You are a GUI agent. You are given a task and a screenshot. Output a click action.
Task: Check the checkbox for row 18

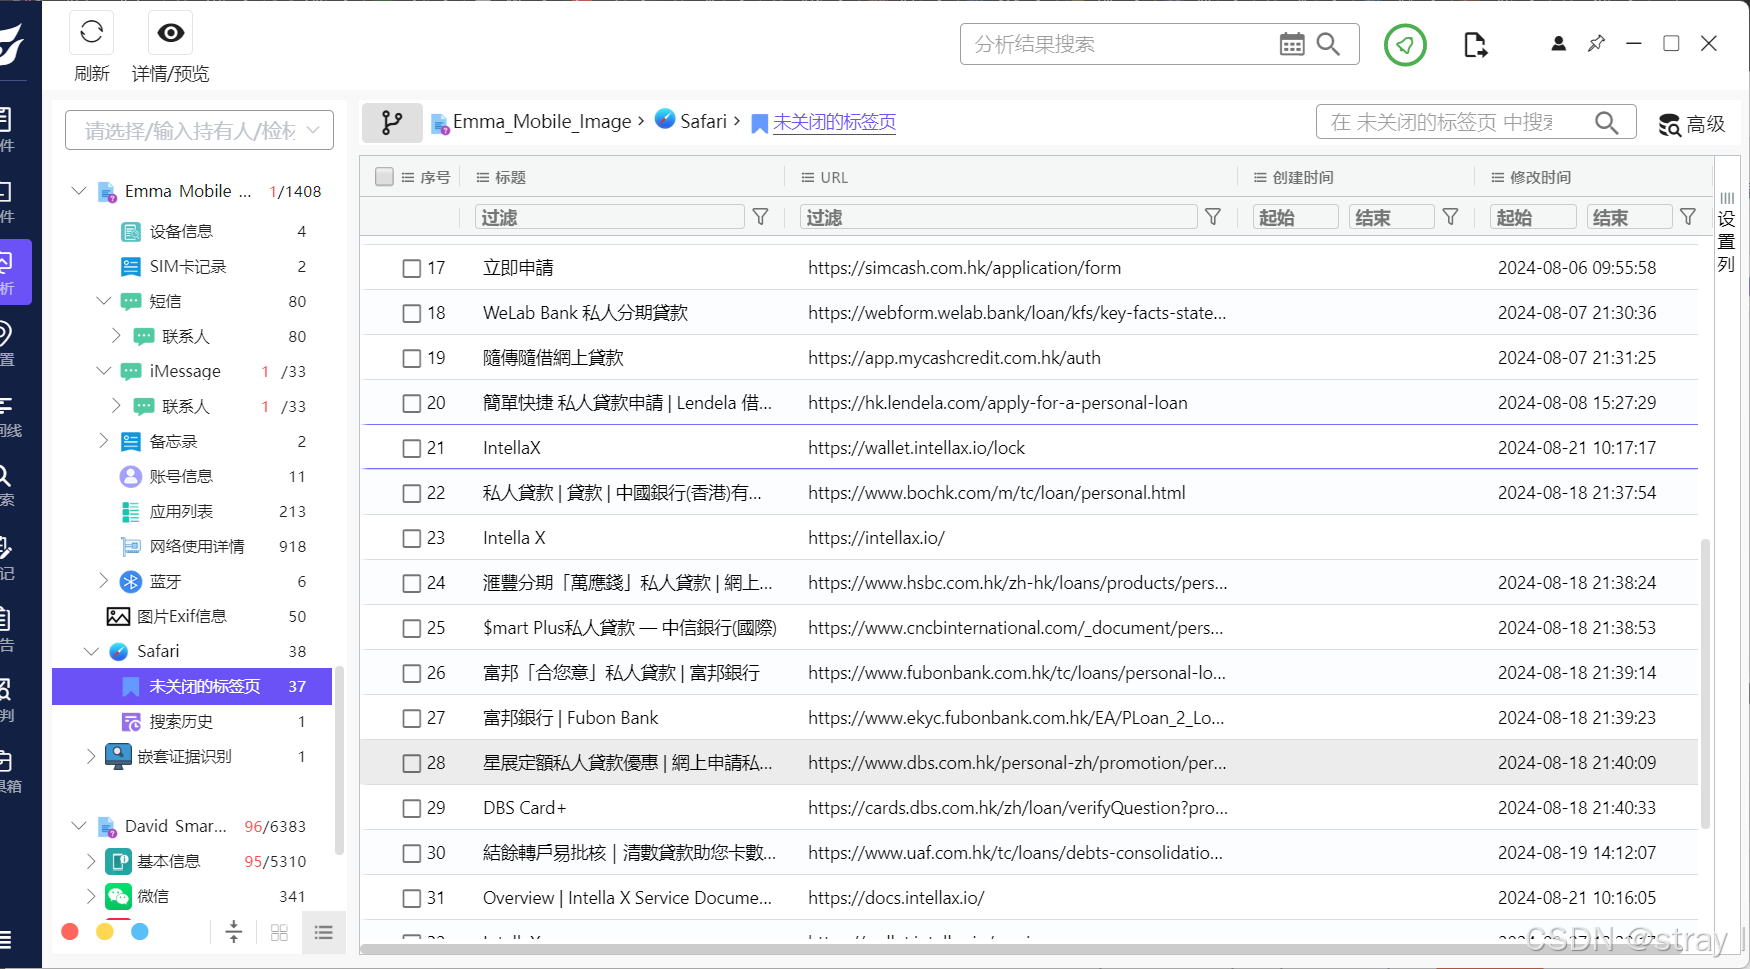[x=411, y=313]
